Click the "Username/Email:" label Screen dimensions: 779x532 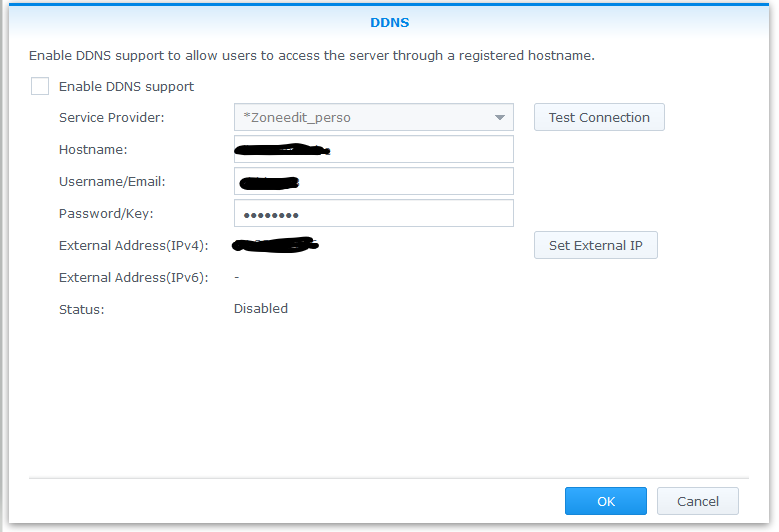click(x=112, y=182)
